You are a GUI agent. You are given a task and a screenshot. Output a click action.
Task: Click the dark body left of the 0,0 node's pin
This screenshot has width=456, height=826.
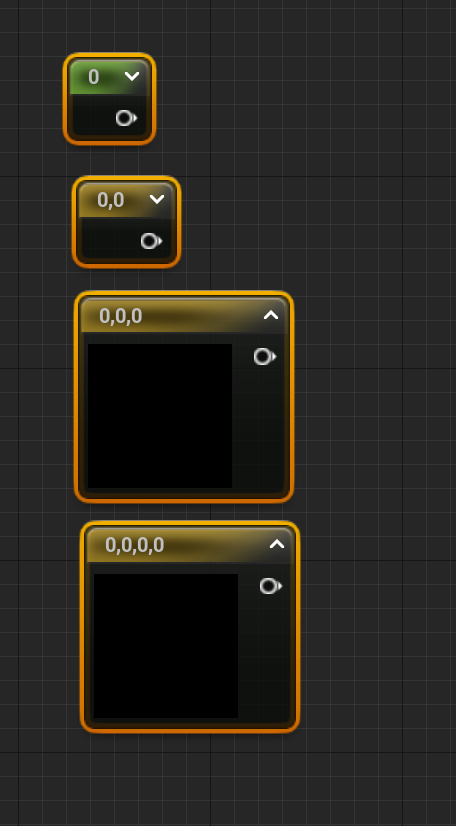[110, 240]
